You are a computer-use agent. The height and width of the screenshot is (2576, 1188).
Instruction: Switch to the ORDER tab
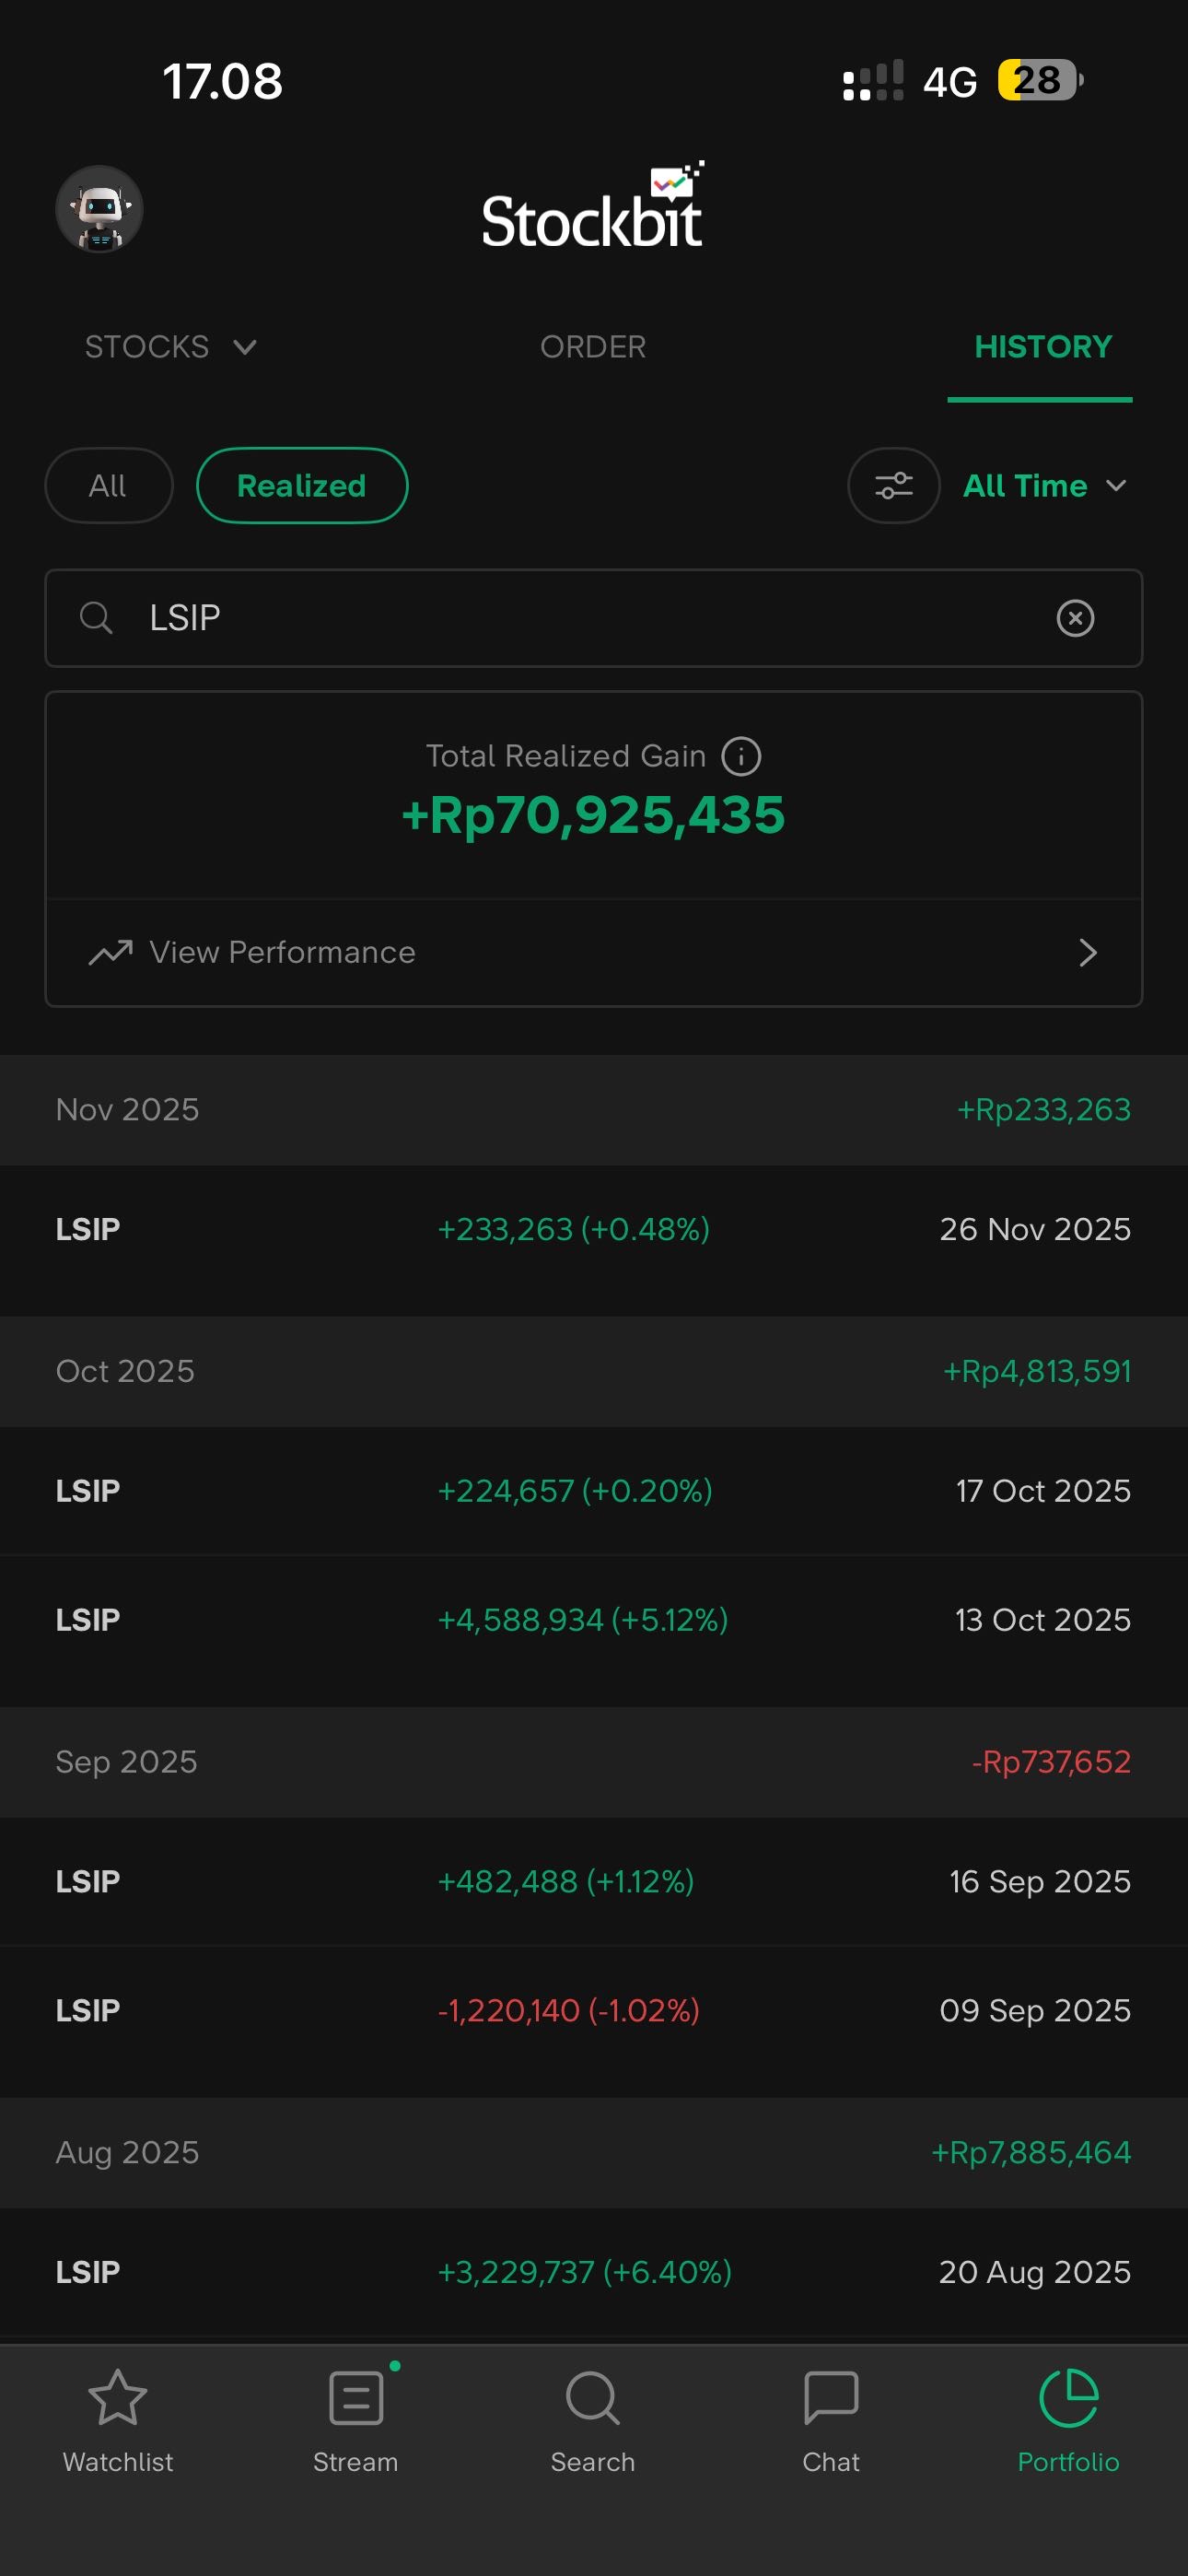(593, 347)
